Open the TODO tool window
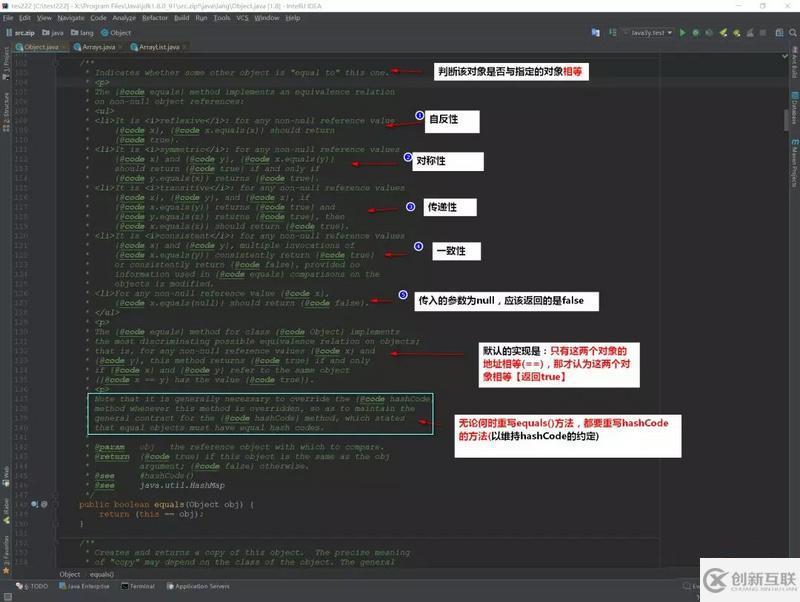The height and width of the screenshot is (602, 800). (x=32, y=586)
